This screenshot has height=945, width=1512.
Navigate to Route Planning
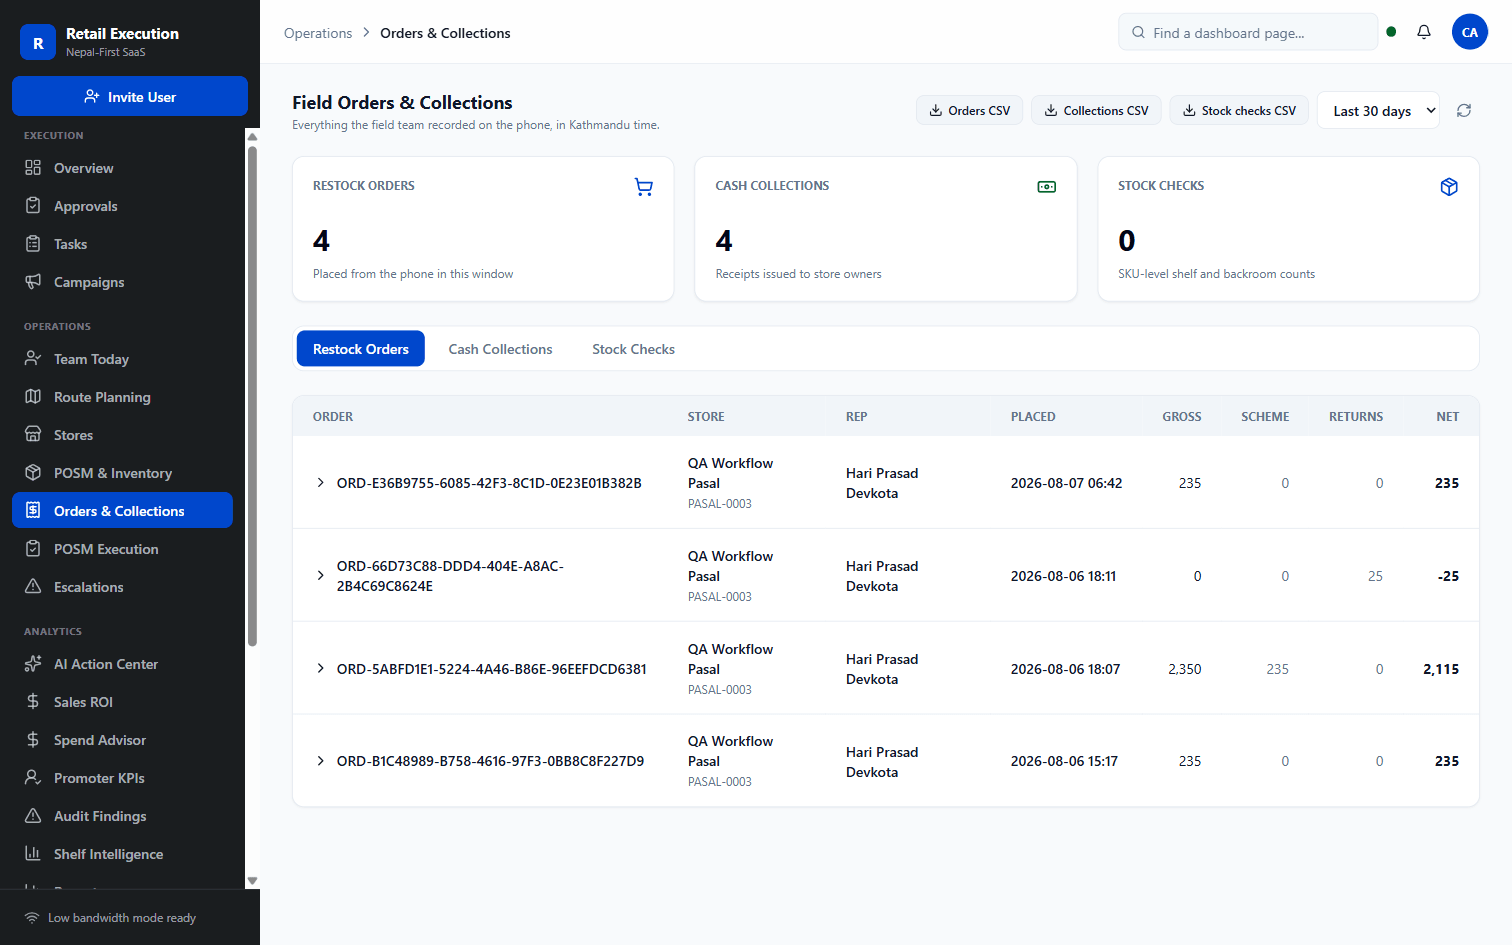point(122,397)
